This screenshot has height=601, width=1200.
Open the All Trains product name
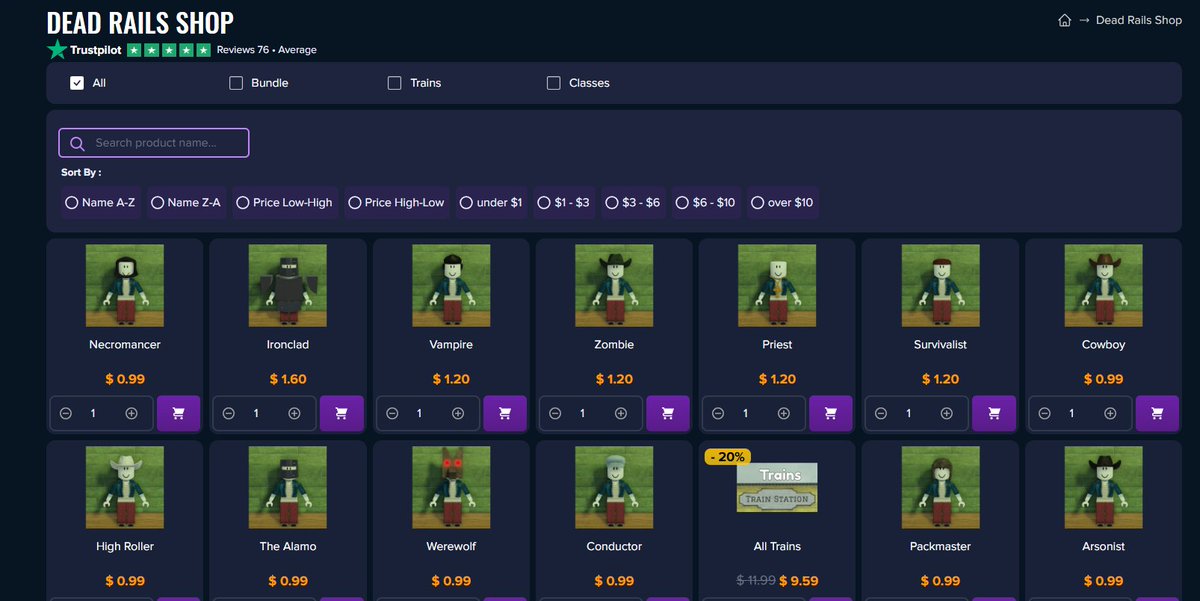[777, 546]
